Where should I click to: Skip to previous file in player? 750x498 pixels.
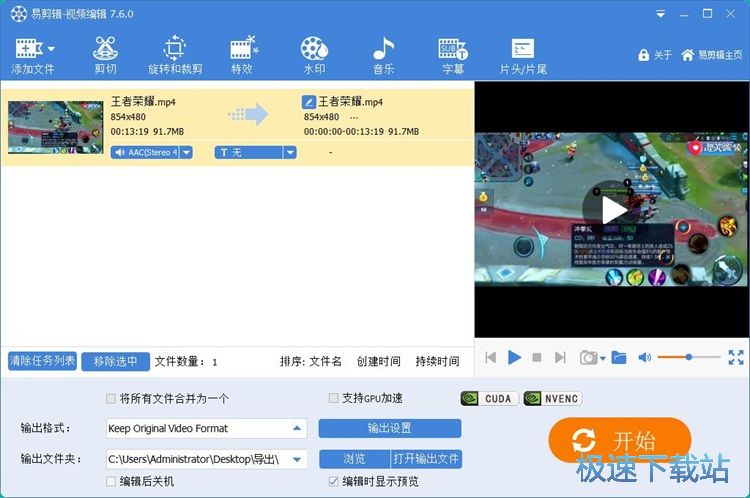coord(490,357)
